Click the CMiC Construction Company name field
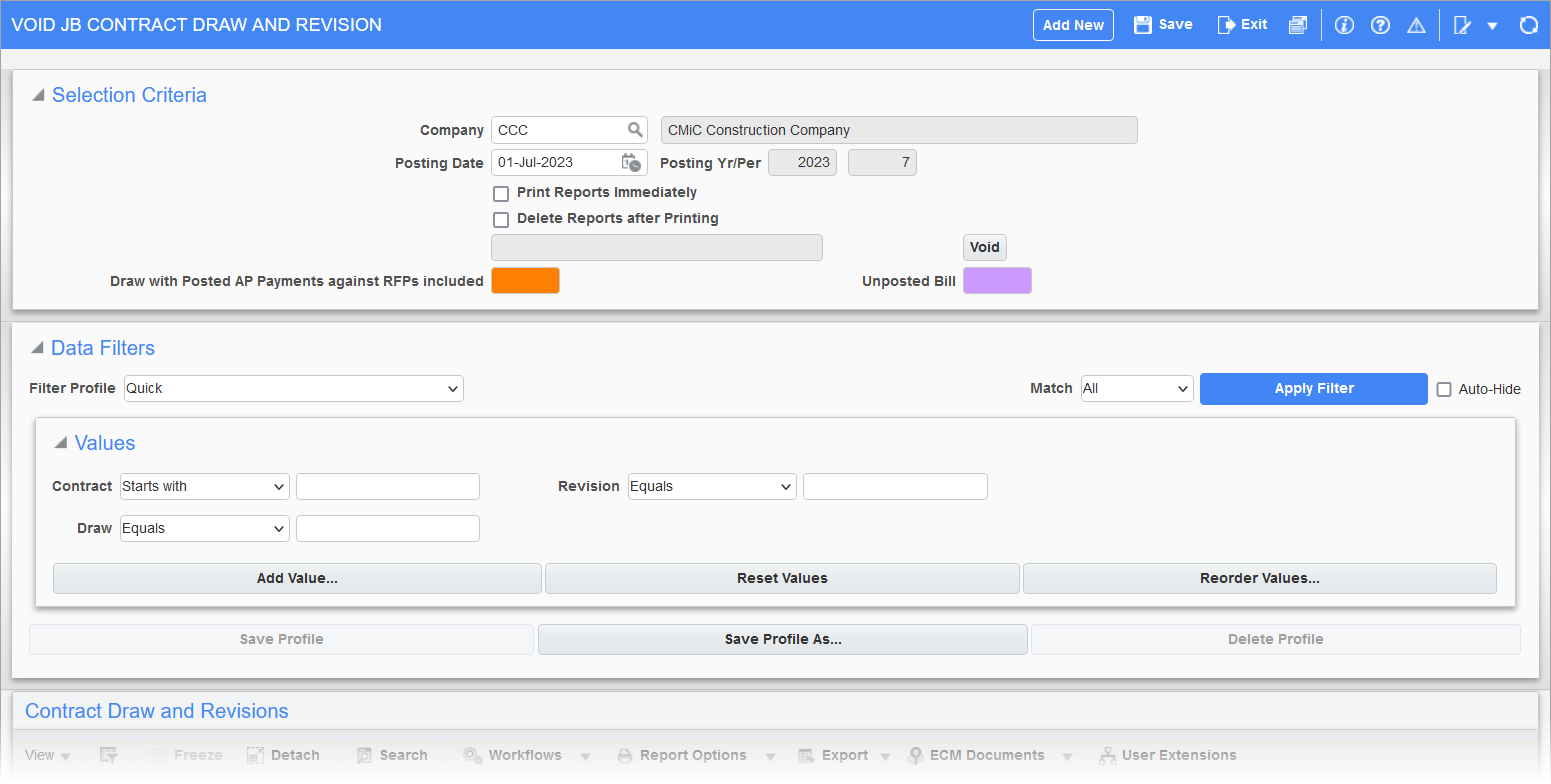1551x784 pixels. [x=899, y=130]
